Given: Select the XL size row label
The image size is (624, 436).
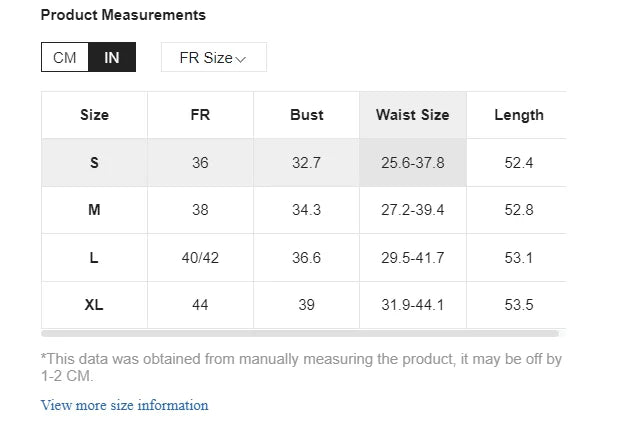Looking at the screenshot, I should click(94, 305).
